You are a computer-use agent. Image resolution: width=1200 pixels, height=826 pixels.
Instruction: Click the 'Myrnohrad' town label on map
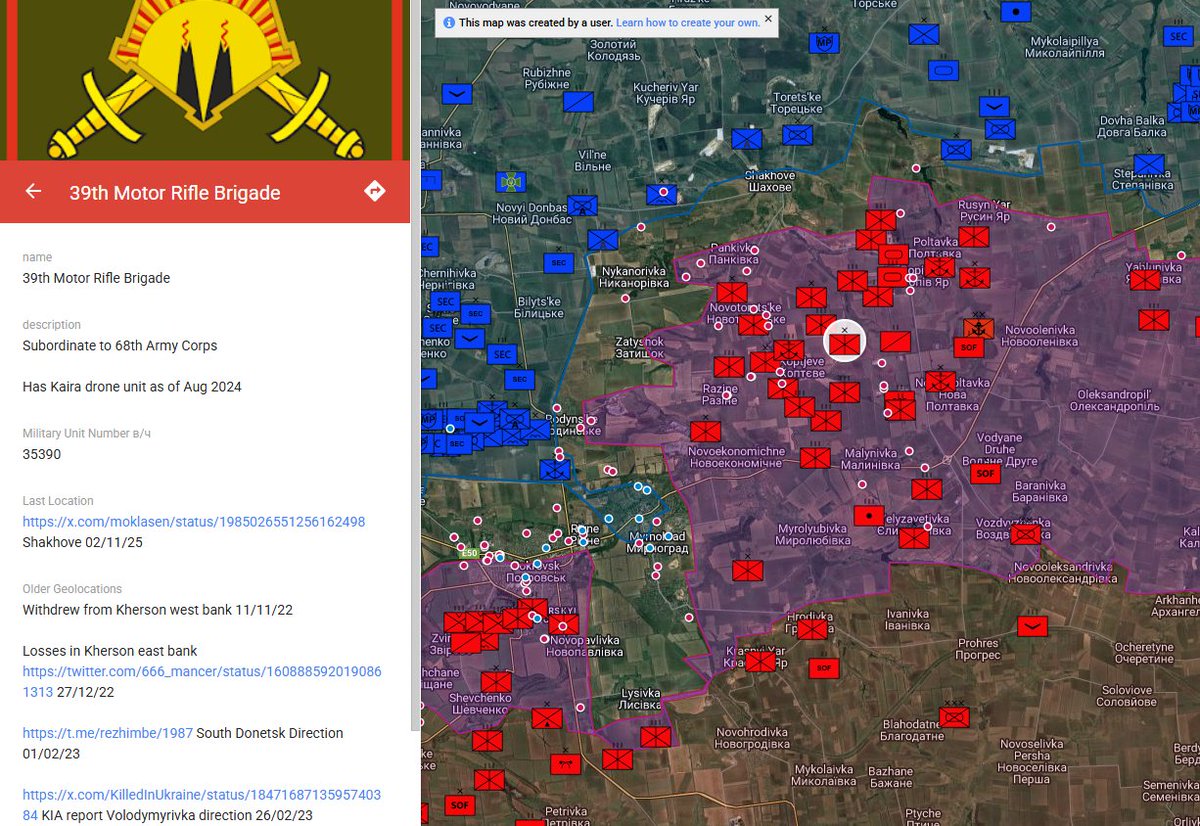659,541
